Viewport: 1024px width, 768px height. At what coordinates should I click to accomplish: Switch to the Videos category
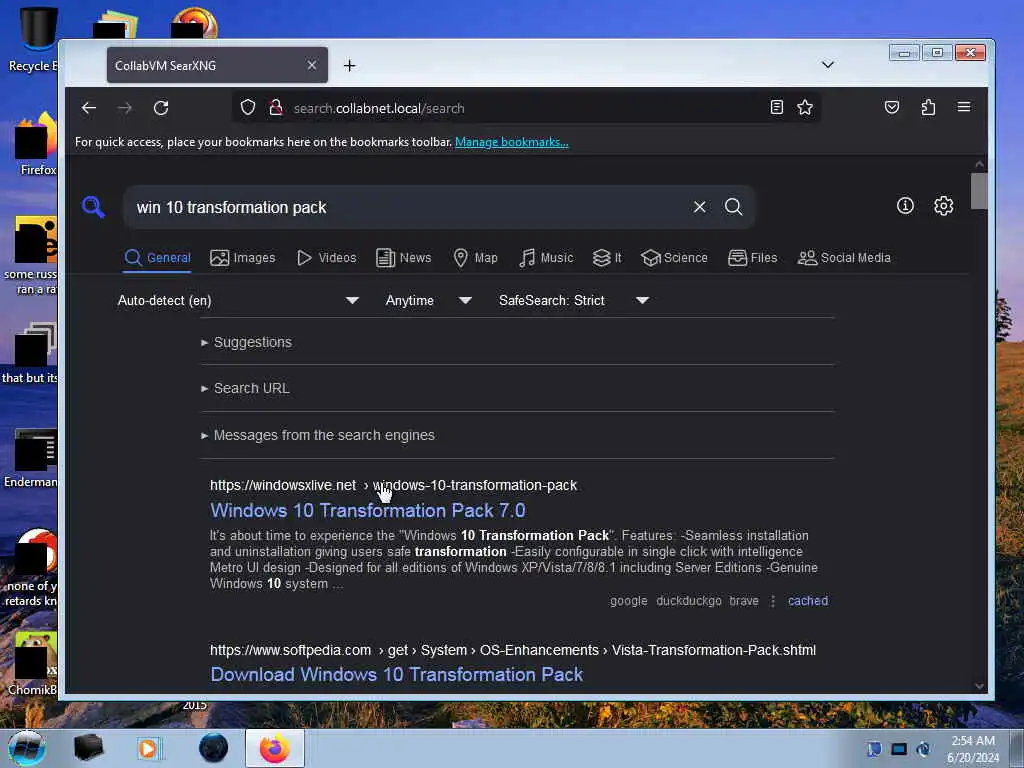click(x=327, y=257)
